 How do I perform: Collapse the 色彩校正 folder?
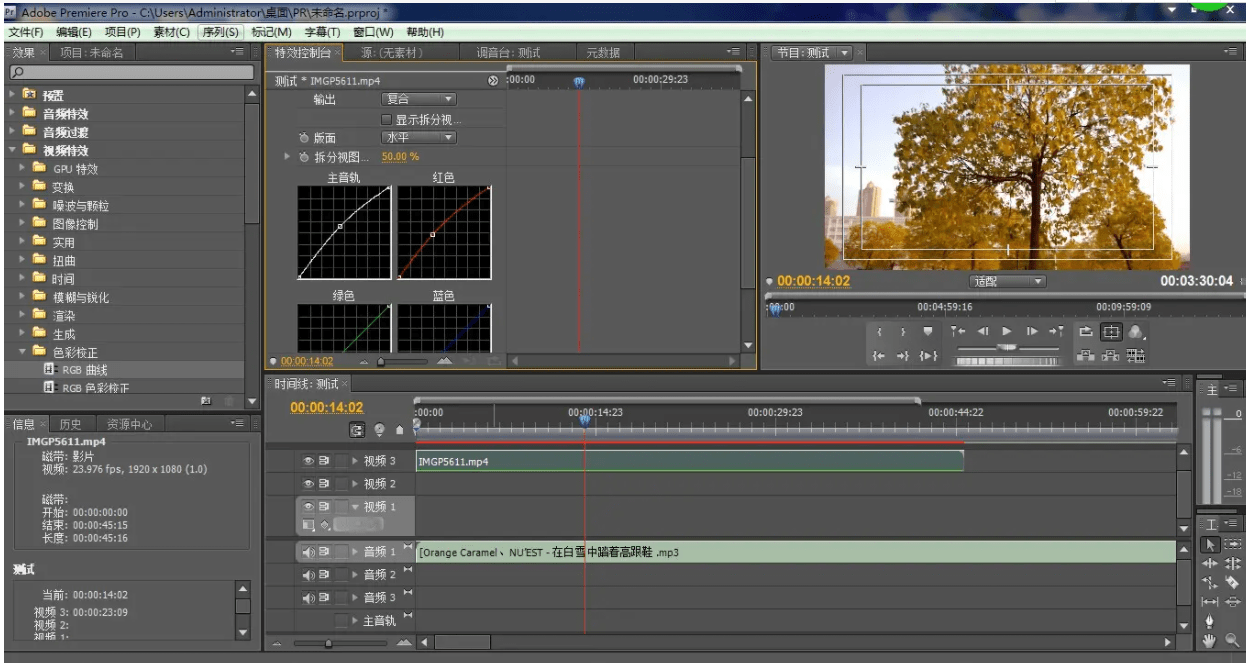pos(23,352)
